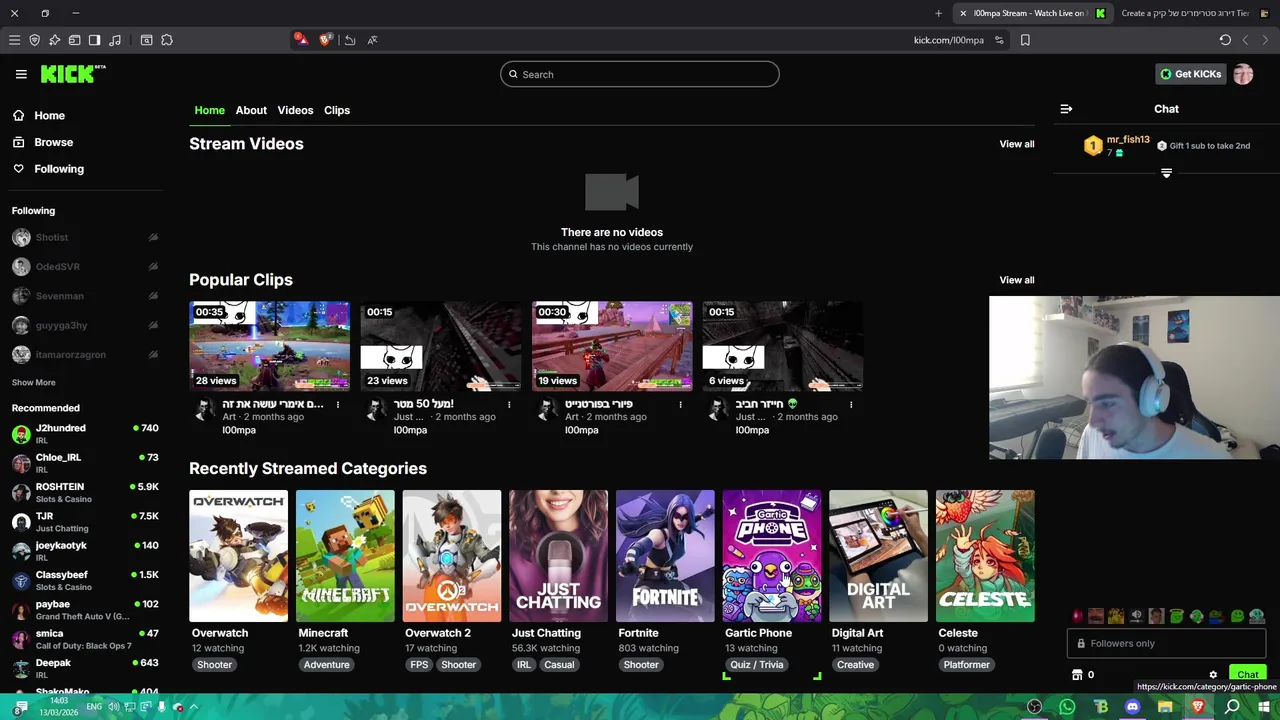This screenshot has width=1280, height=720.
Task: Open the chat shop icon
Action: (1077, 675)
